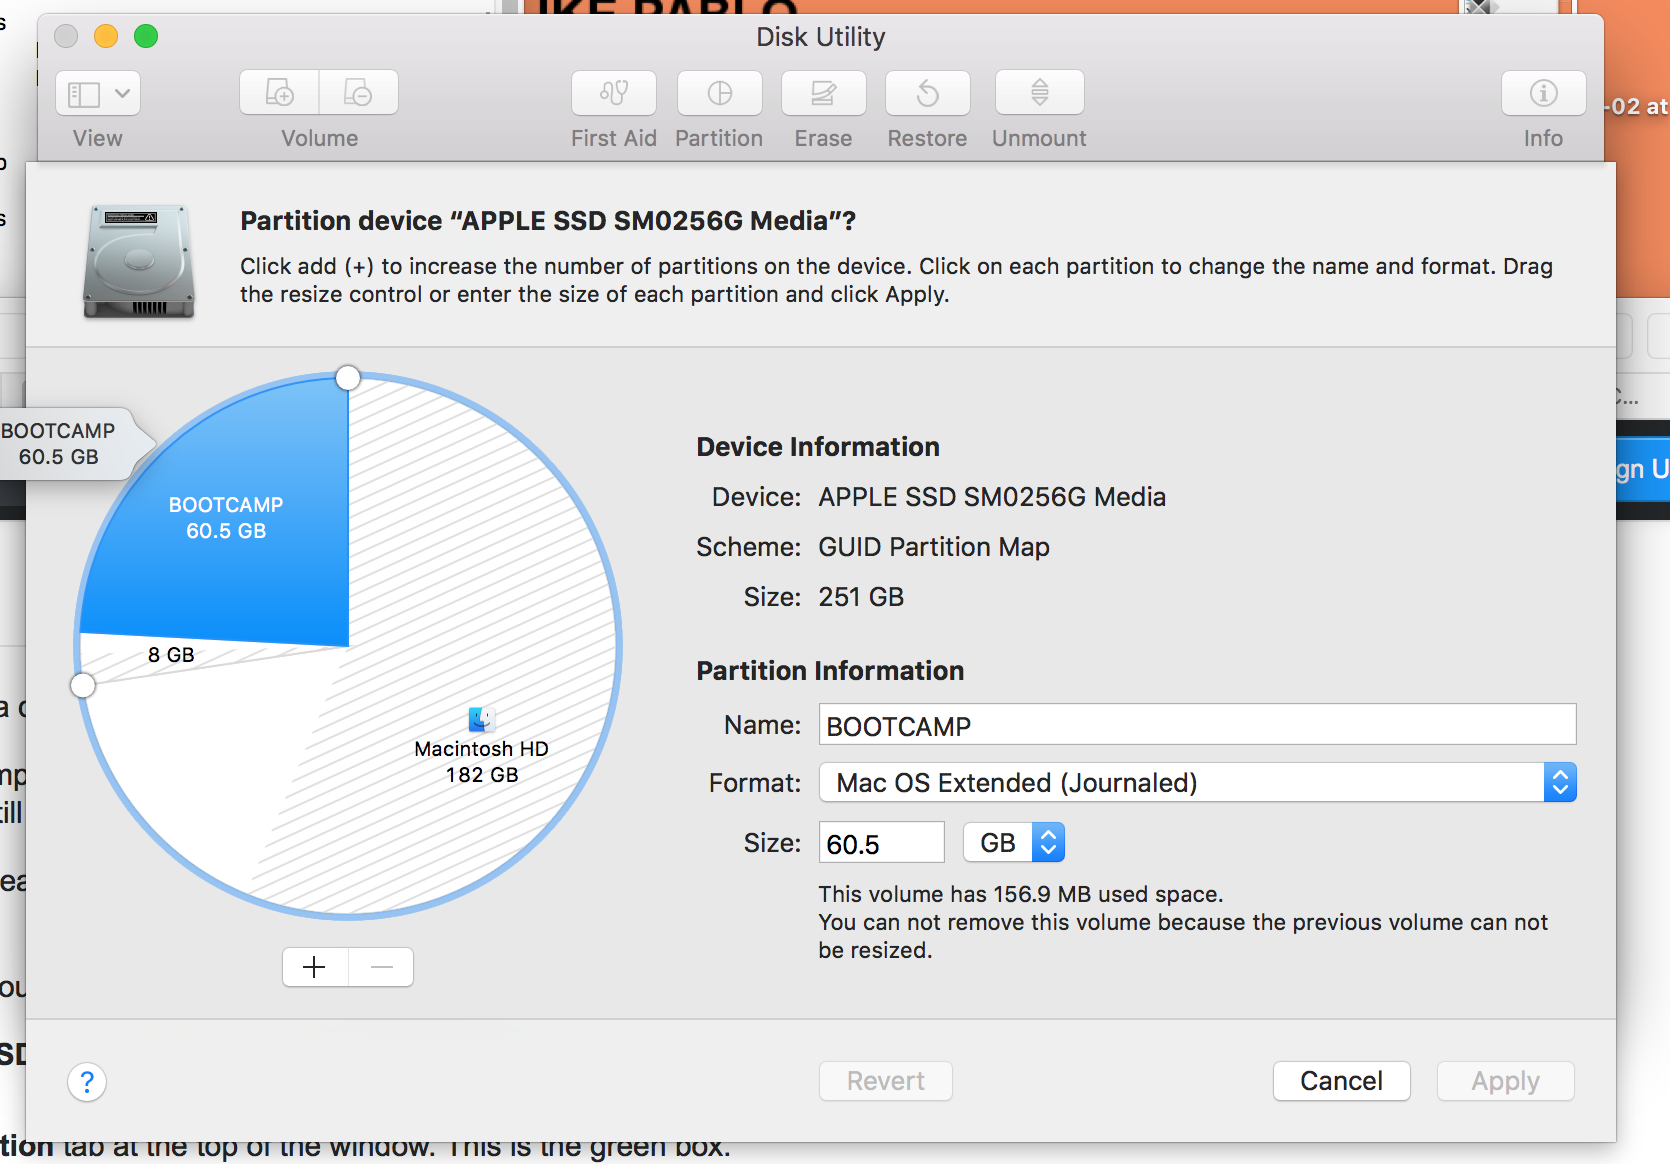Click the "Device Information" heading
This screenshot has height=1164, width=1670.
click(818, 447)
